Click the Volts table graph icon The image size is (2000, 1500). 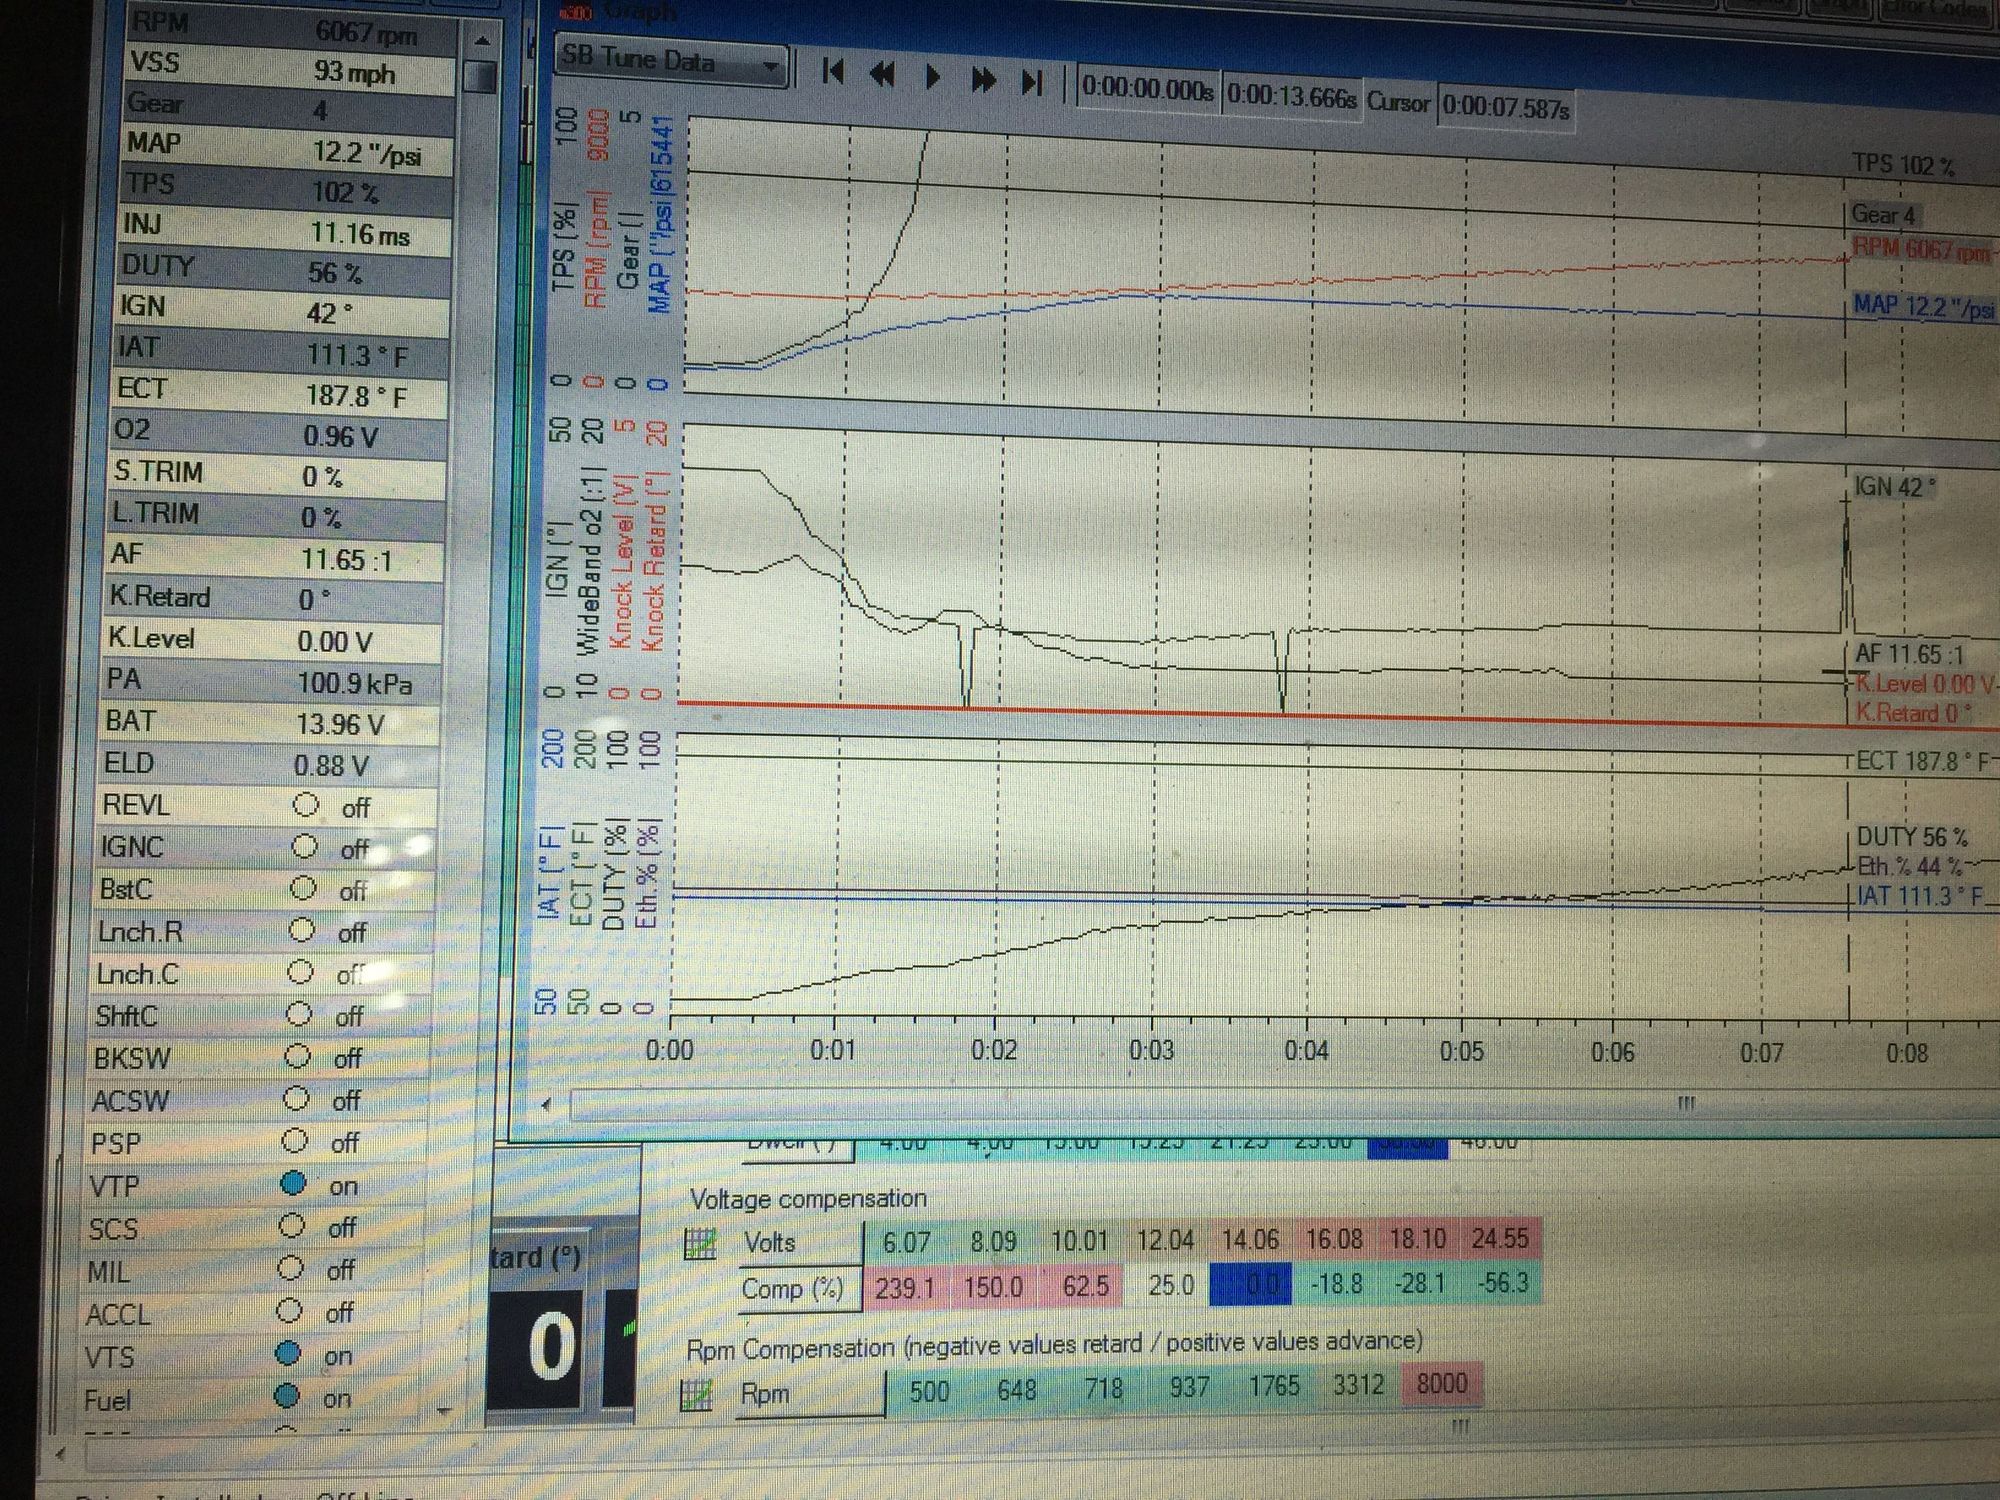click(x=700, y=1243)
